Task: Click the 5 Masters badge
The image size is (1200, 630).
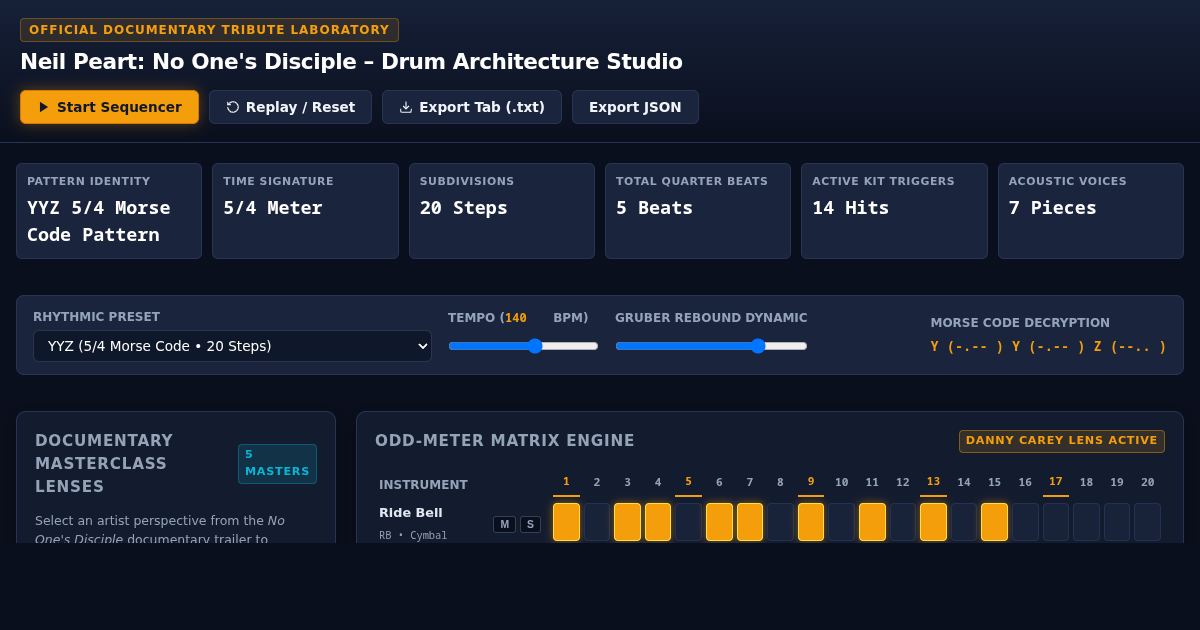Action: [277, 464]
